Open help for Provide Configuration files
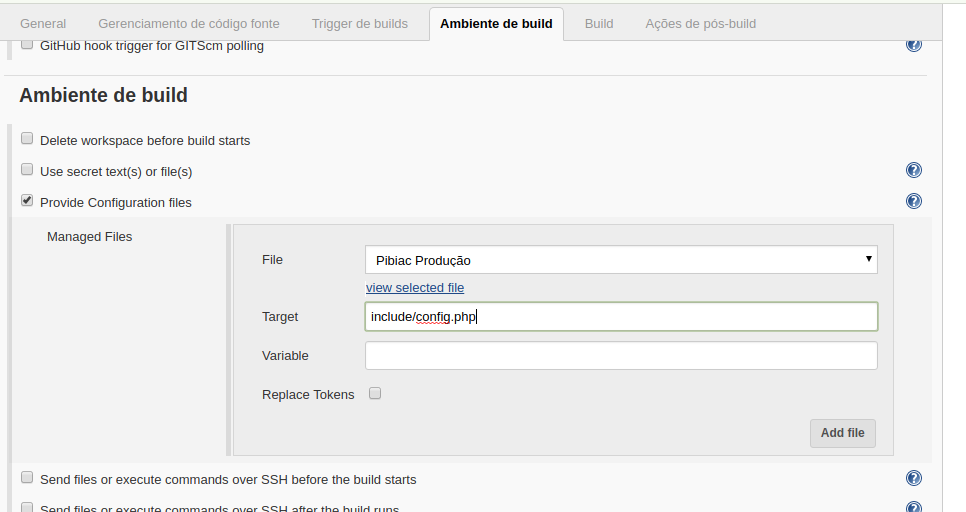The width and height of the screenshot is (966, 512). tap(914, 201)
